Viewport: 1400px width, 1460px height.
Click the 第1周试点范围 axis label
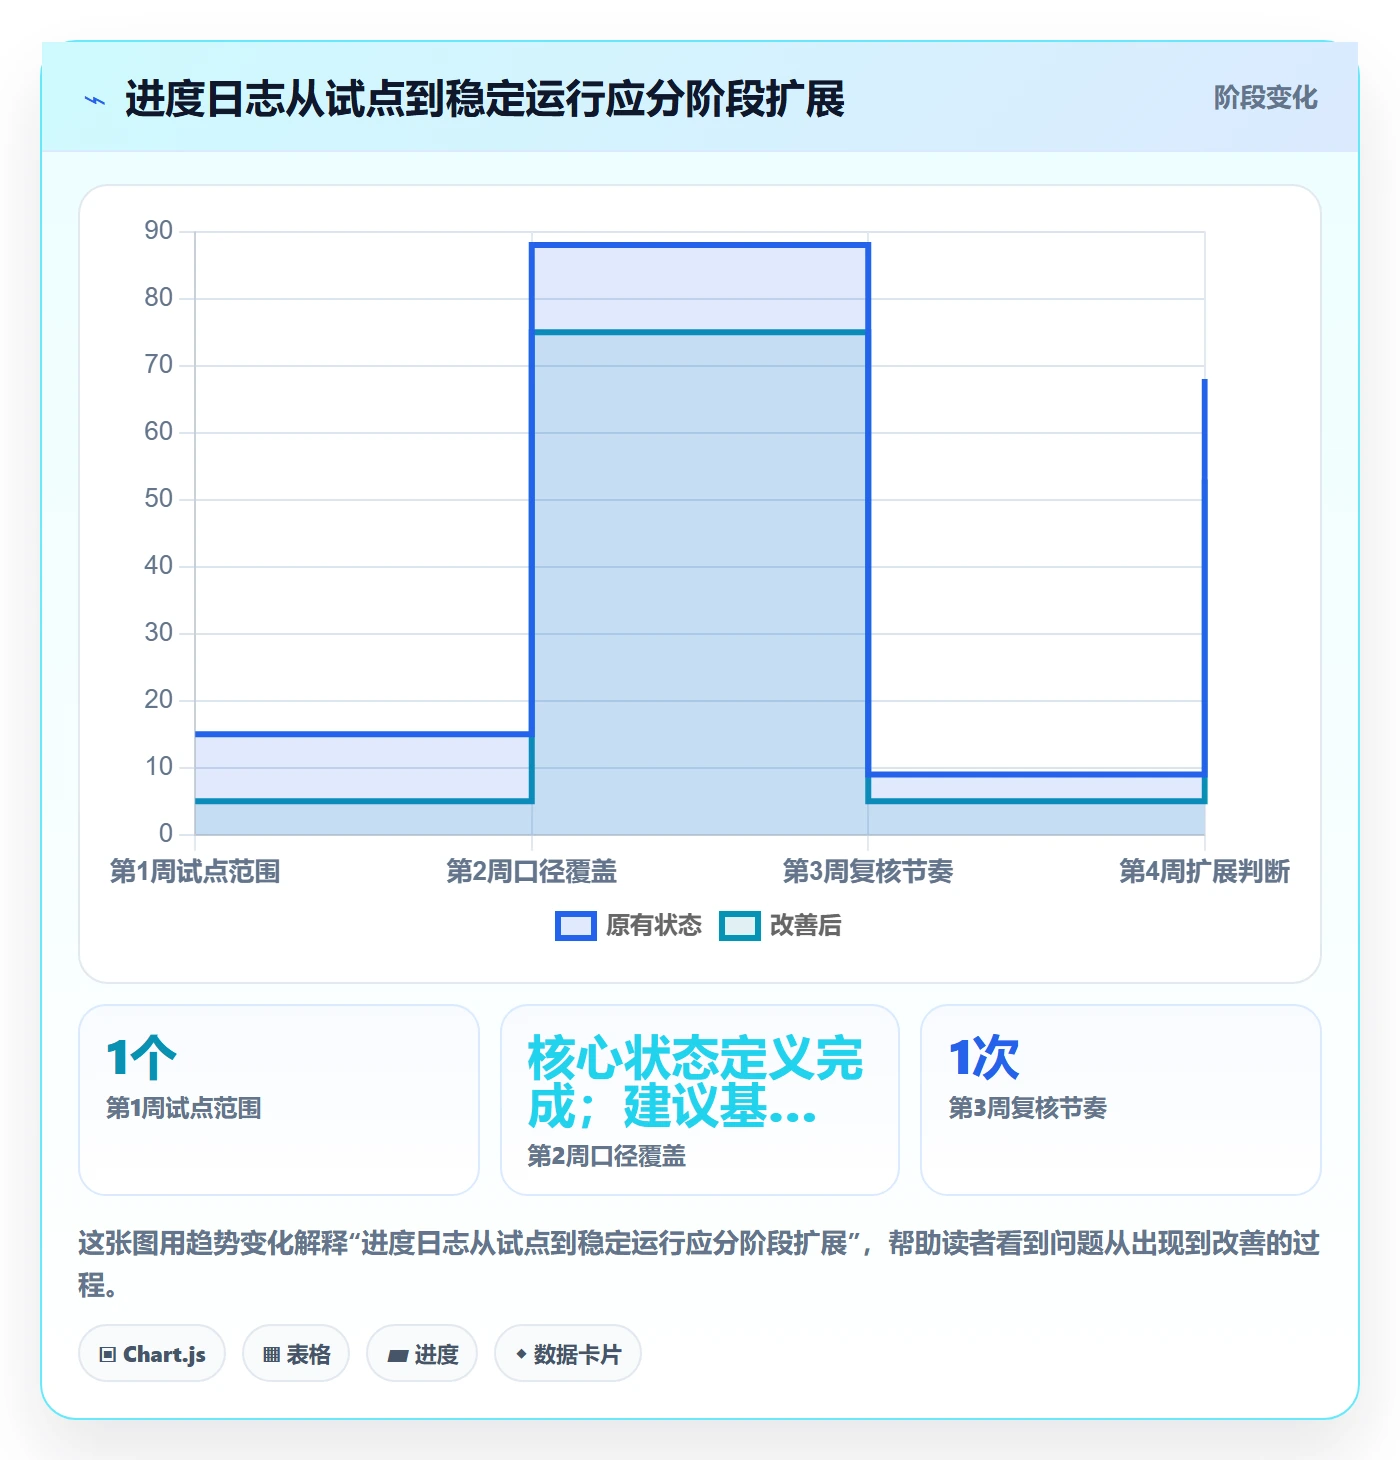195,871
